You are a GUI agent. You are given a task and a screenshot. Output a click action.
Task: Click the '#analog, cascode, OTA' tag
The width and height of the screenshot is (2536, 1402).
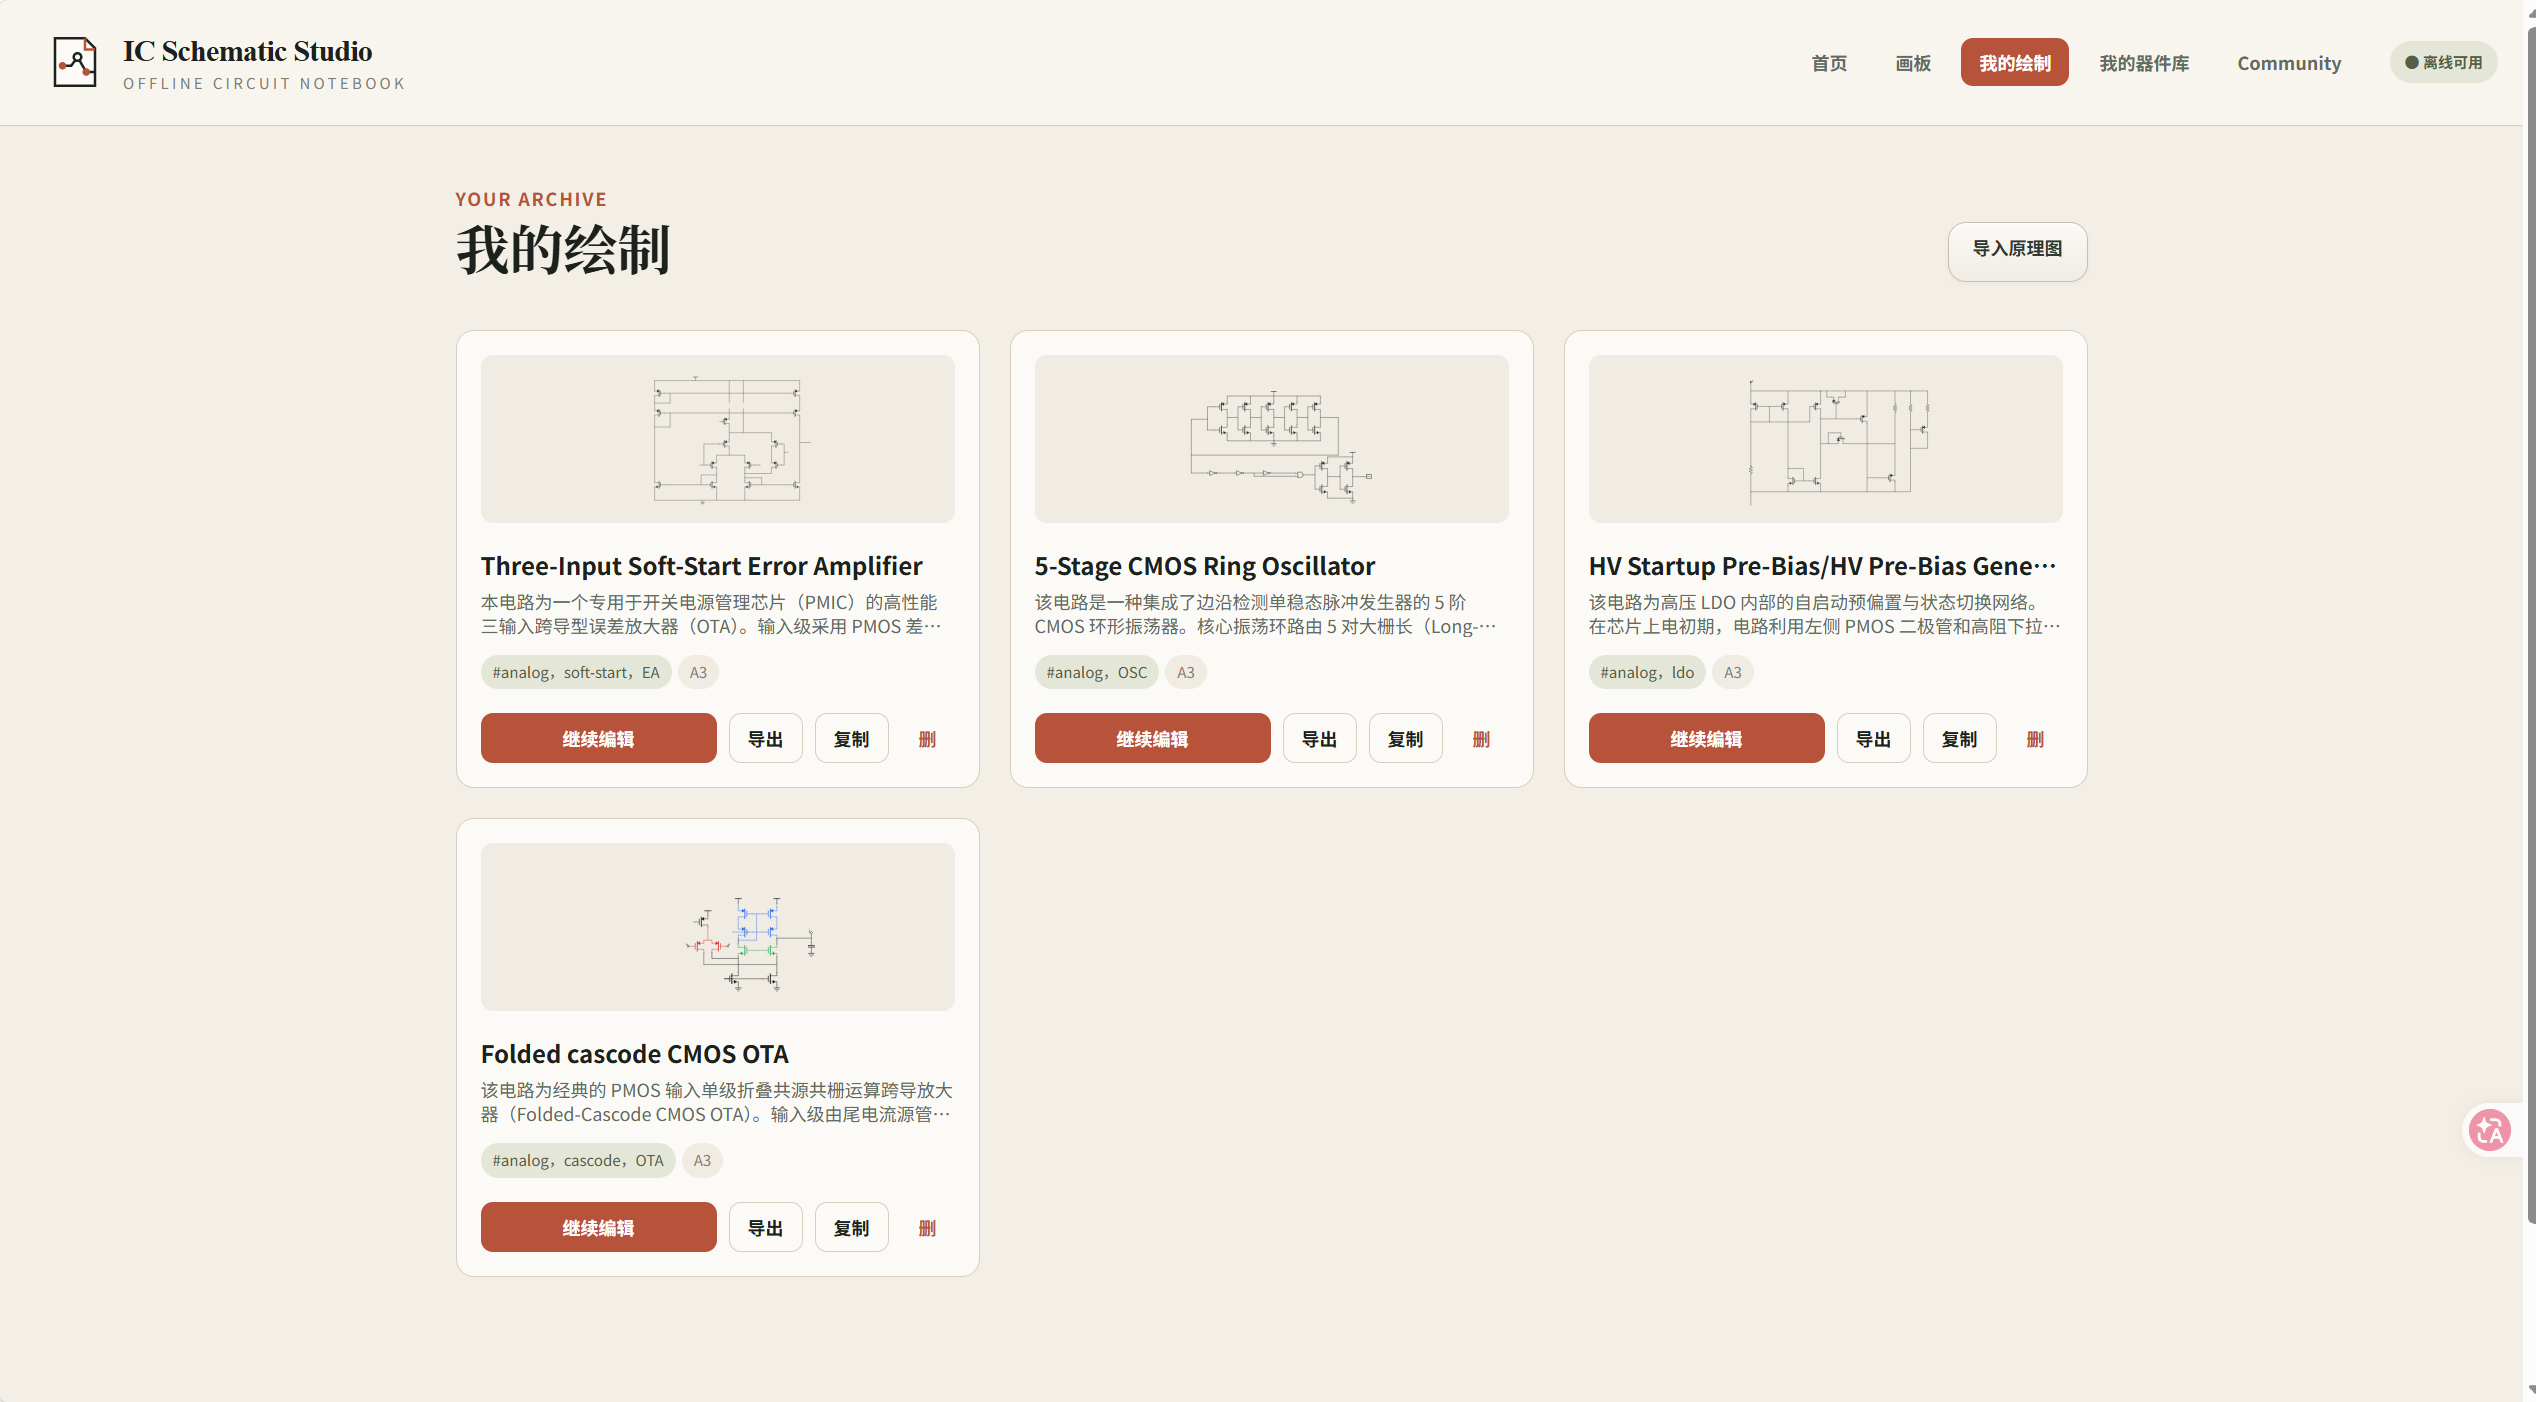(x=578, y=1161)
